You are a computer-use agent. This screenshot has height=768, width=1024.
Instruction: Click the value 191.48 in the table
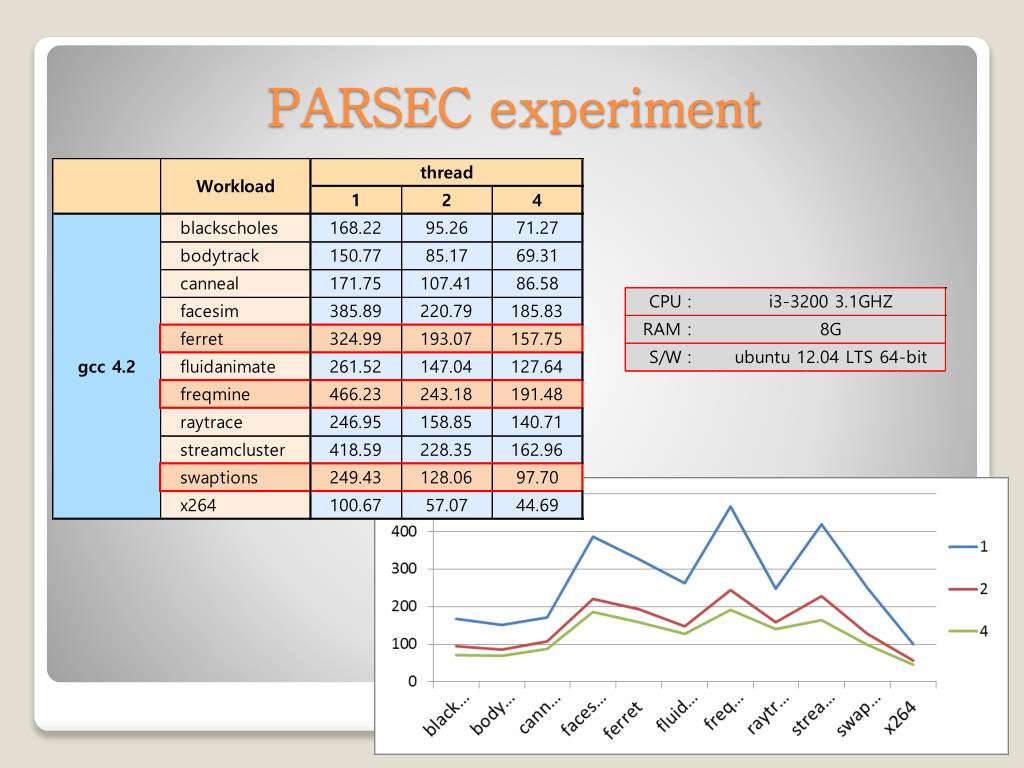[537, 394]
